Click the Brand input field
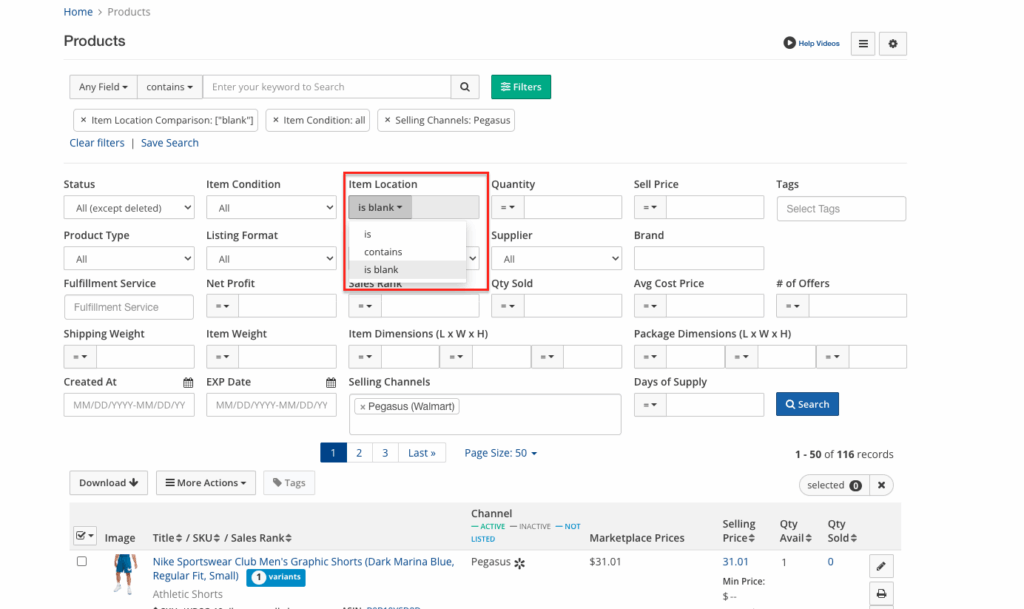Image resolution: width=1024 pixels, height=609 pixels. [x=698, y=259]
